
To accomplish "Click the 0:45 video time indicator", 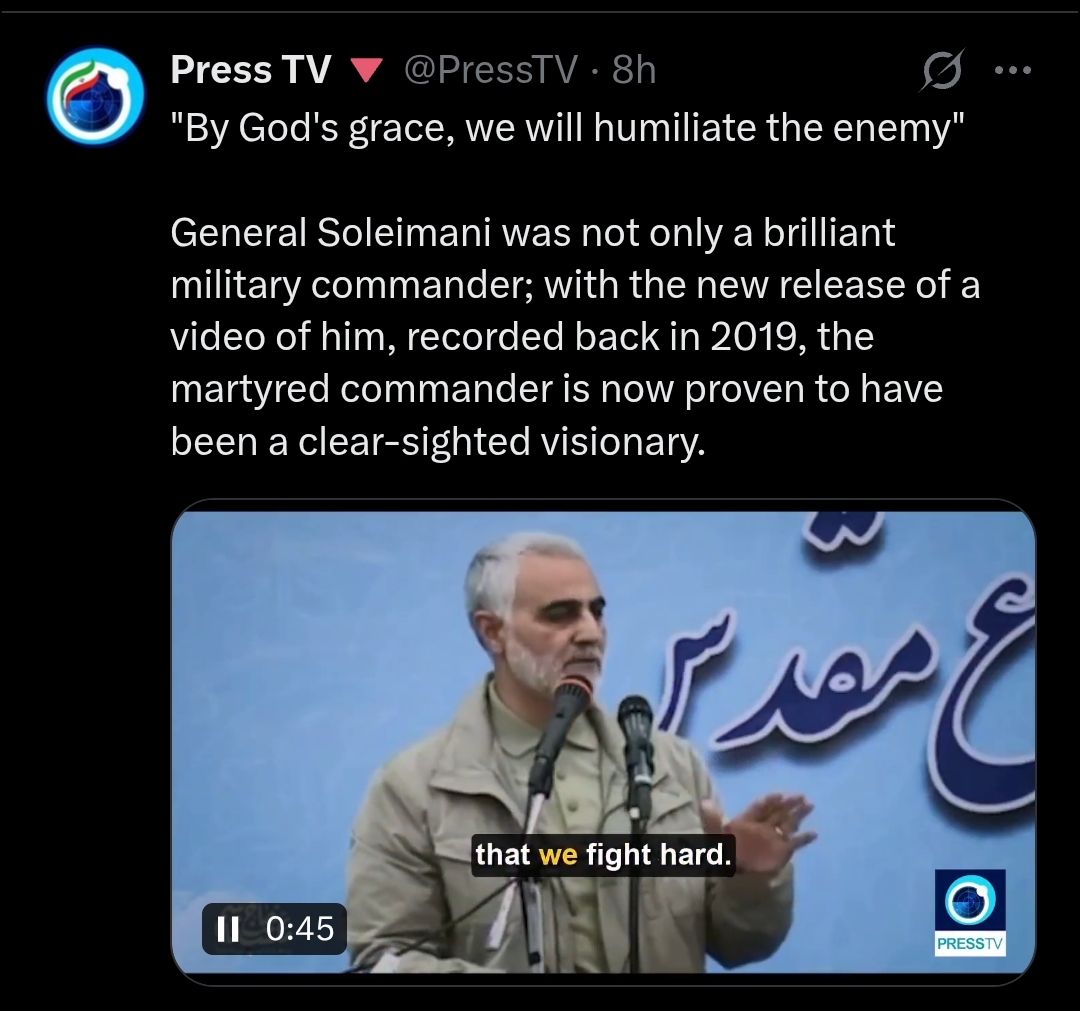I will coord(300,928).
